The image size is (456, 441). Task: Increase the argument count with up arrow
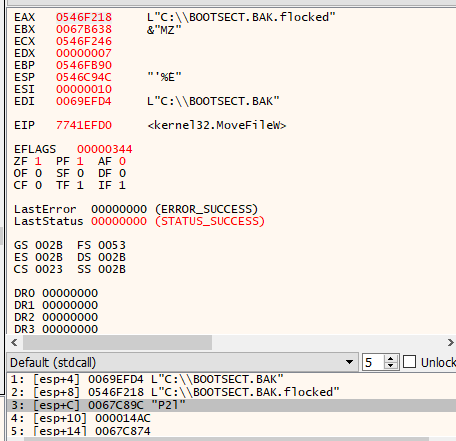391,359
